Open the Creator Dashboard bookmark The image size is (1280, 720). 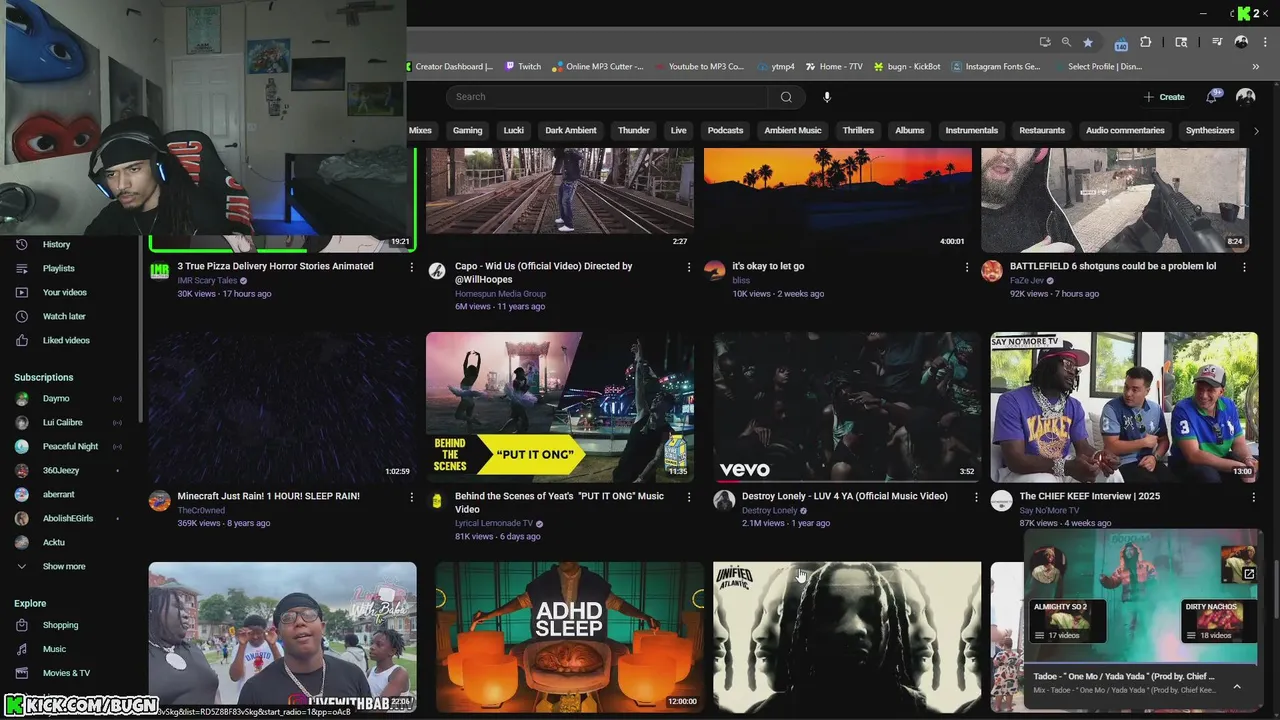pyautogui.click(x=448, y=67)
